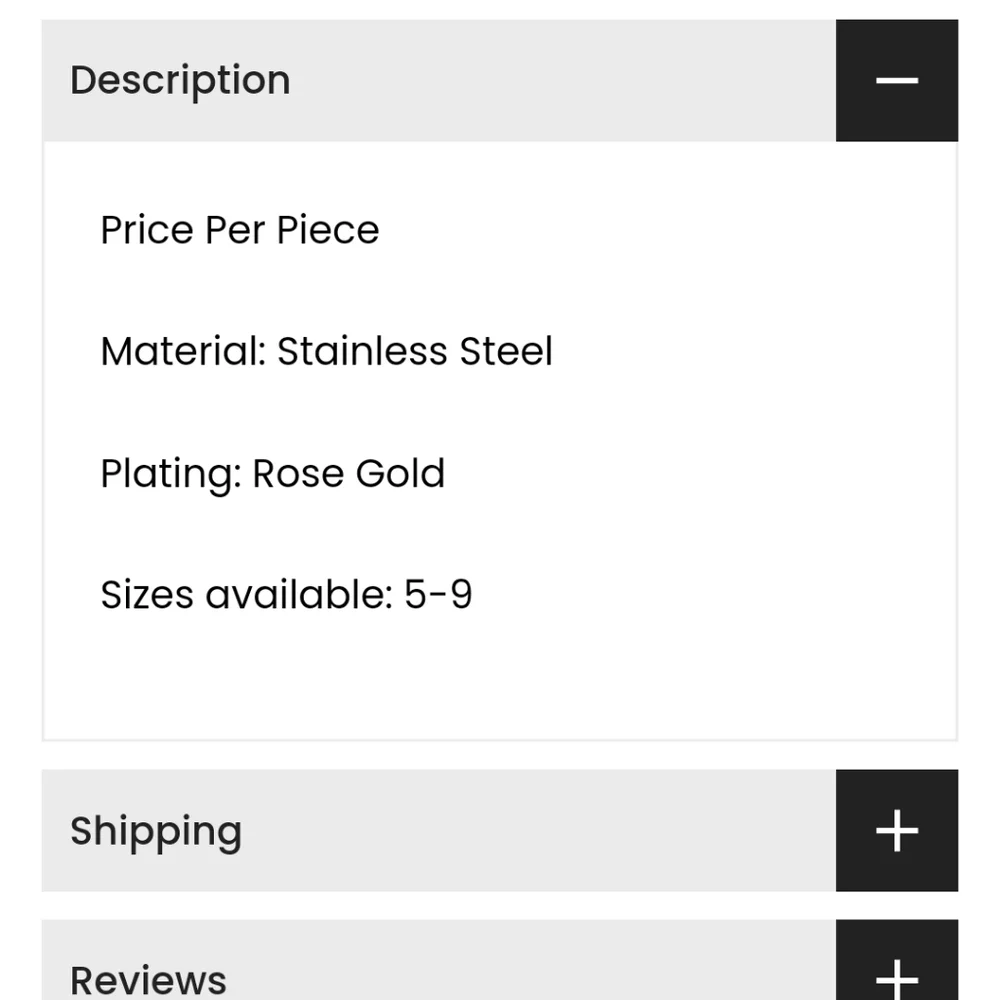The height and width of the screenshot is (1000, 1000).
Task: Click the word "available:" in sizes line
Action: tap(299, 595)
